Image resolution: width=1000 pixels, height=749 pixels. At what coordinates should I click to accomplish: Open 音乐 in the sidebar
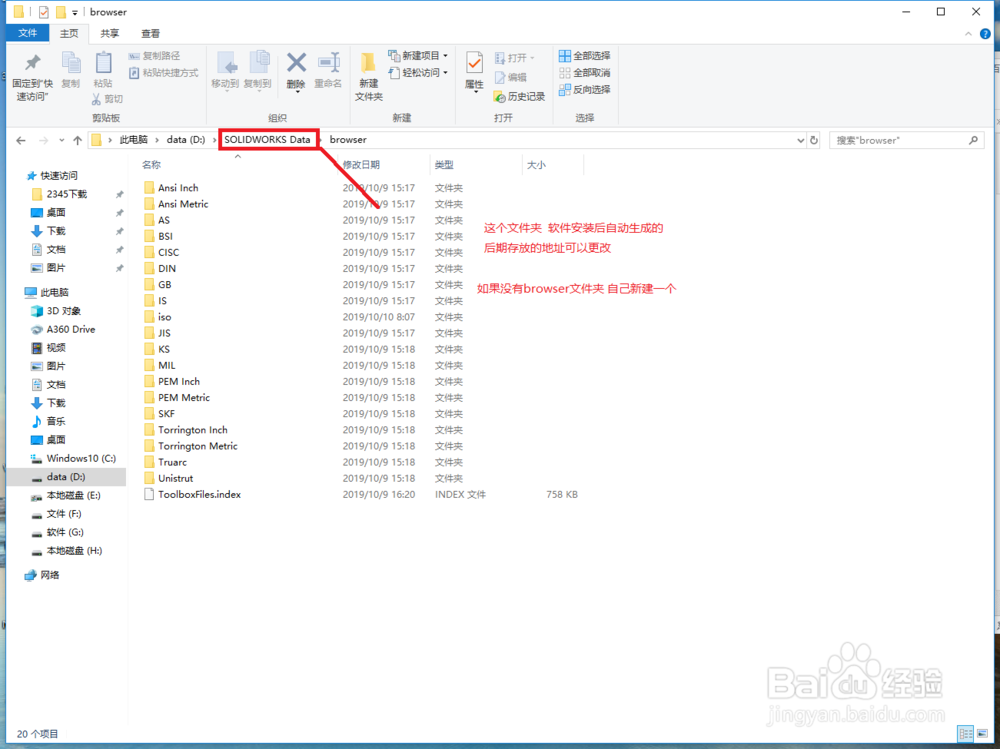[55, 421]
